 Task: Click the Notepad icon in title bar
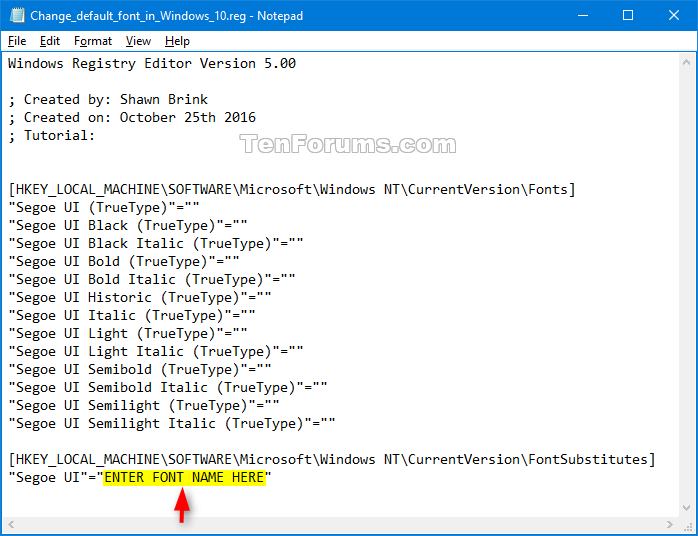coord(17,16)
